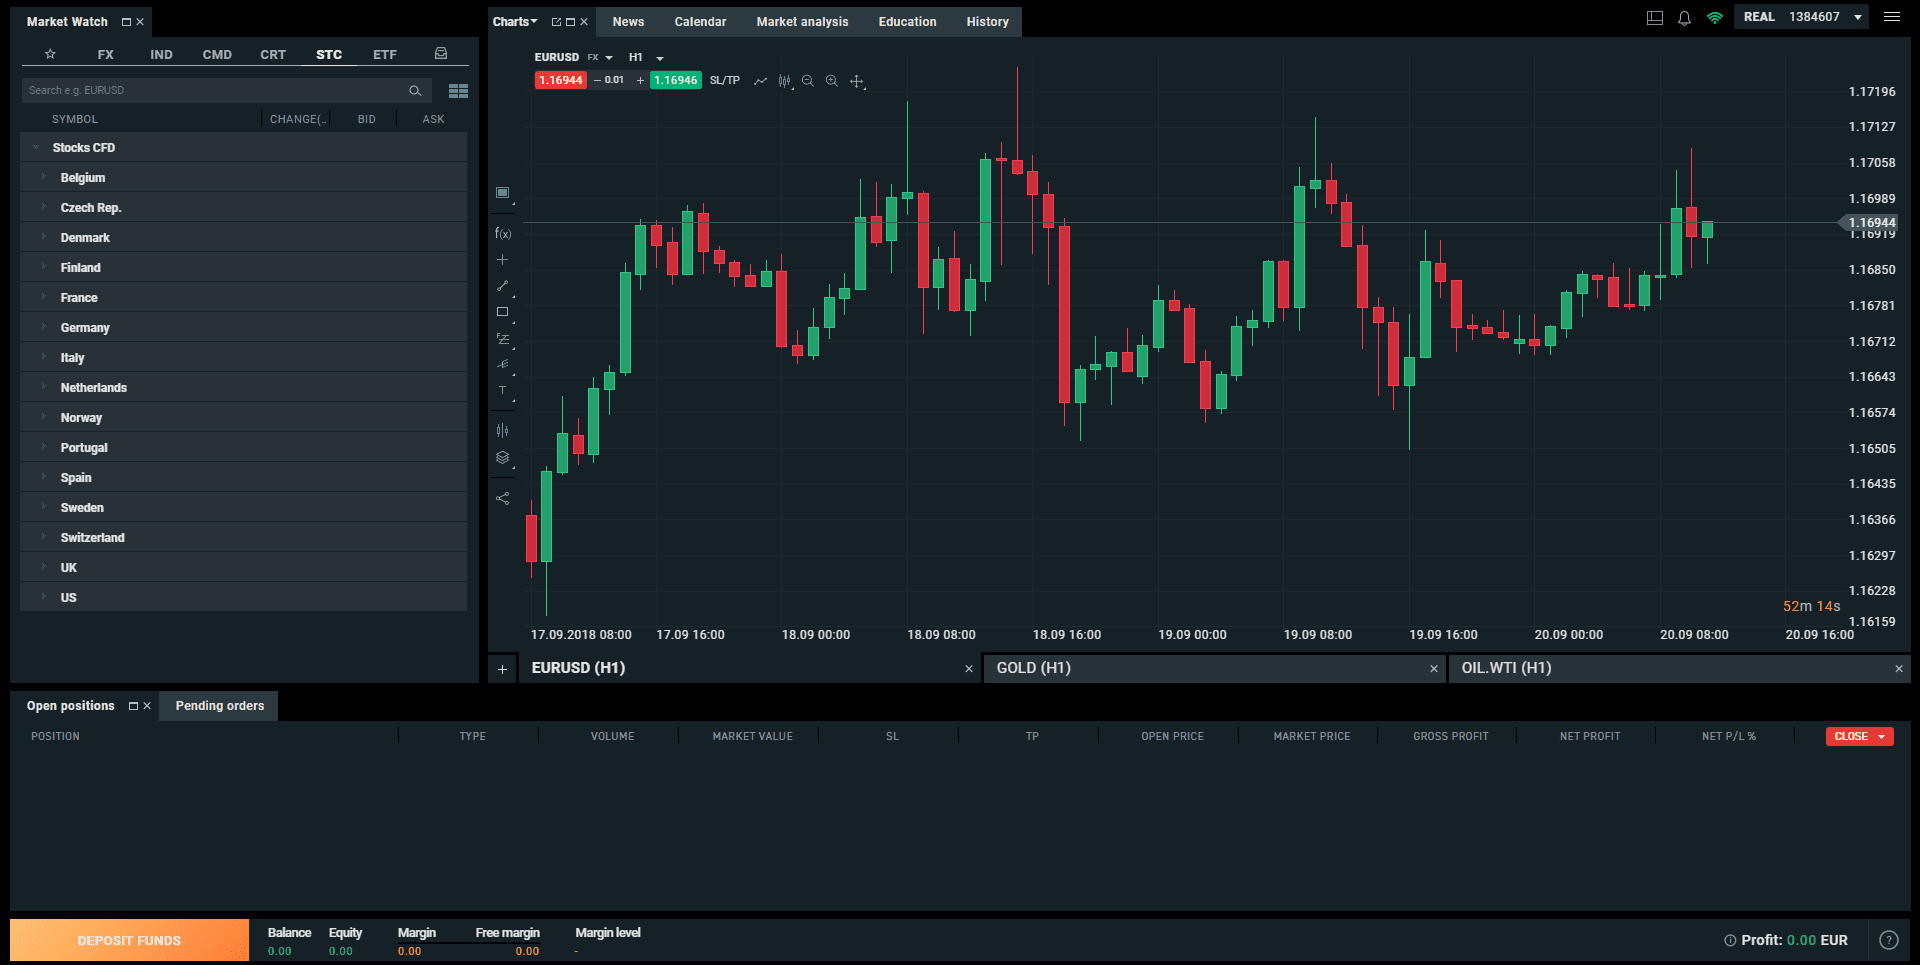Select the rectangle shape tool
The height and width of the screenshot is (965, 1920).
pos(503,312)
